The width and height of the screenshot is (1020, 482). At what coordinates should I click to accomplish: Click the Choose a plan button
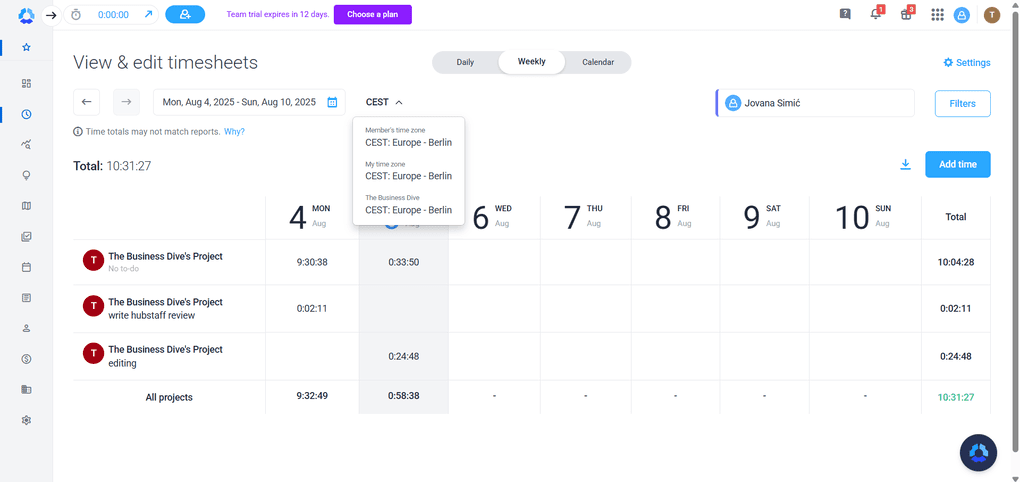point(373,14)
